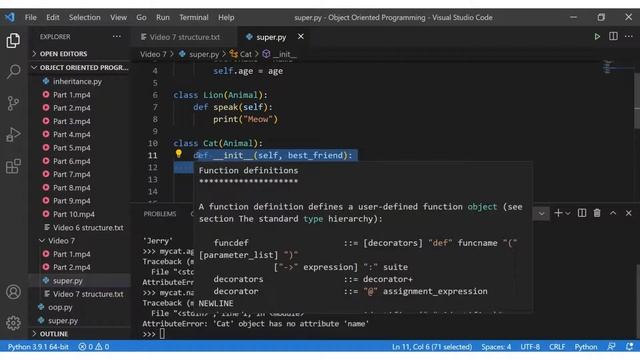The height and width of the screenshot is (360, 640).
Task: Open the Selection menu
Action: 84,18
